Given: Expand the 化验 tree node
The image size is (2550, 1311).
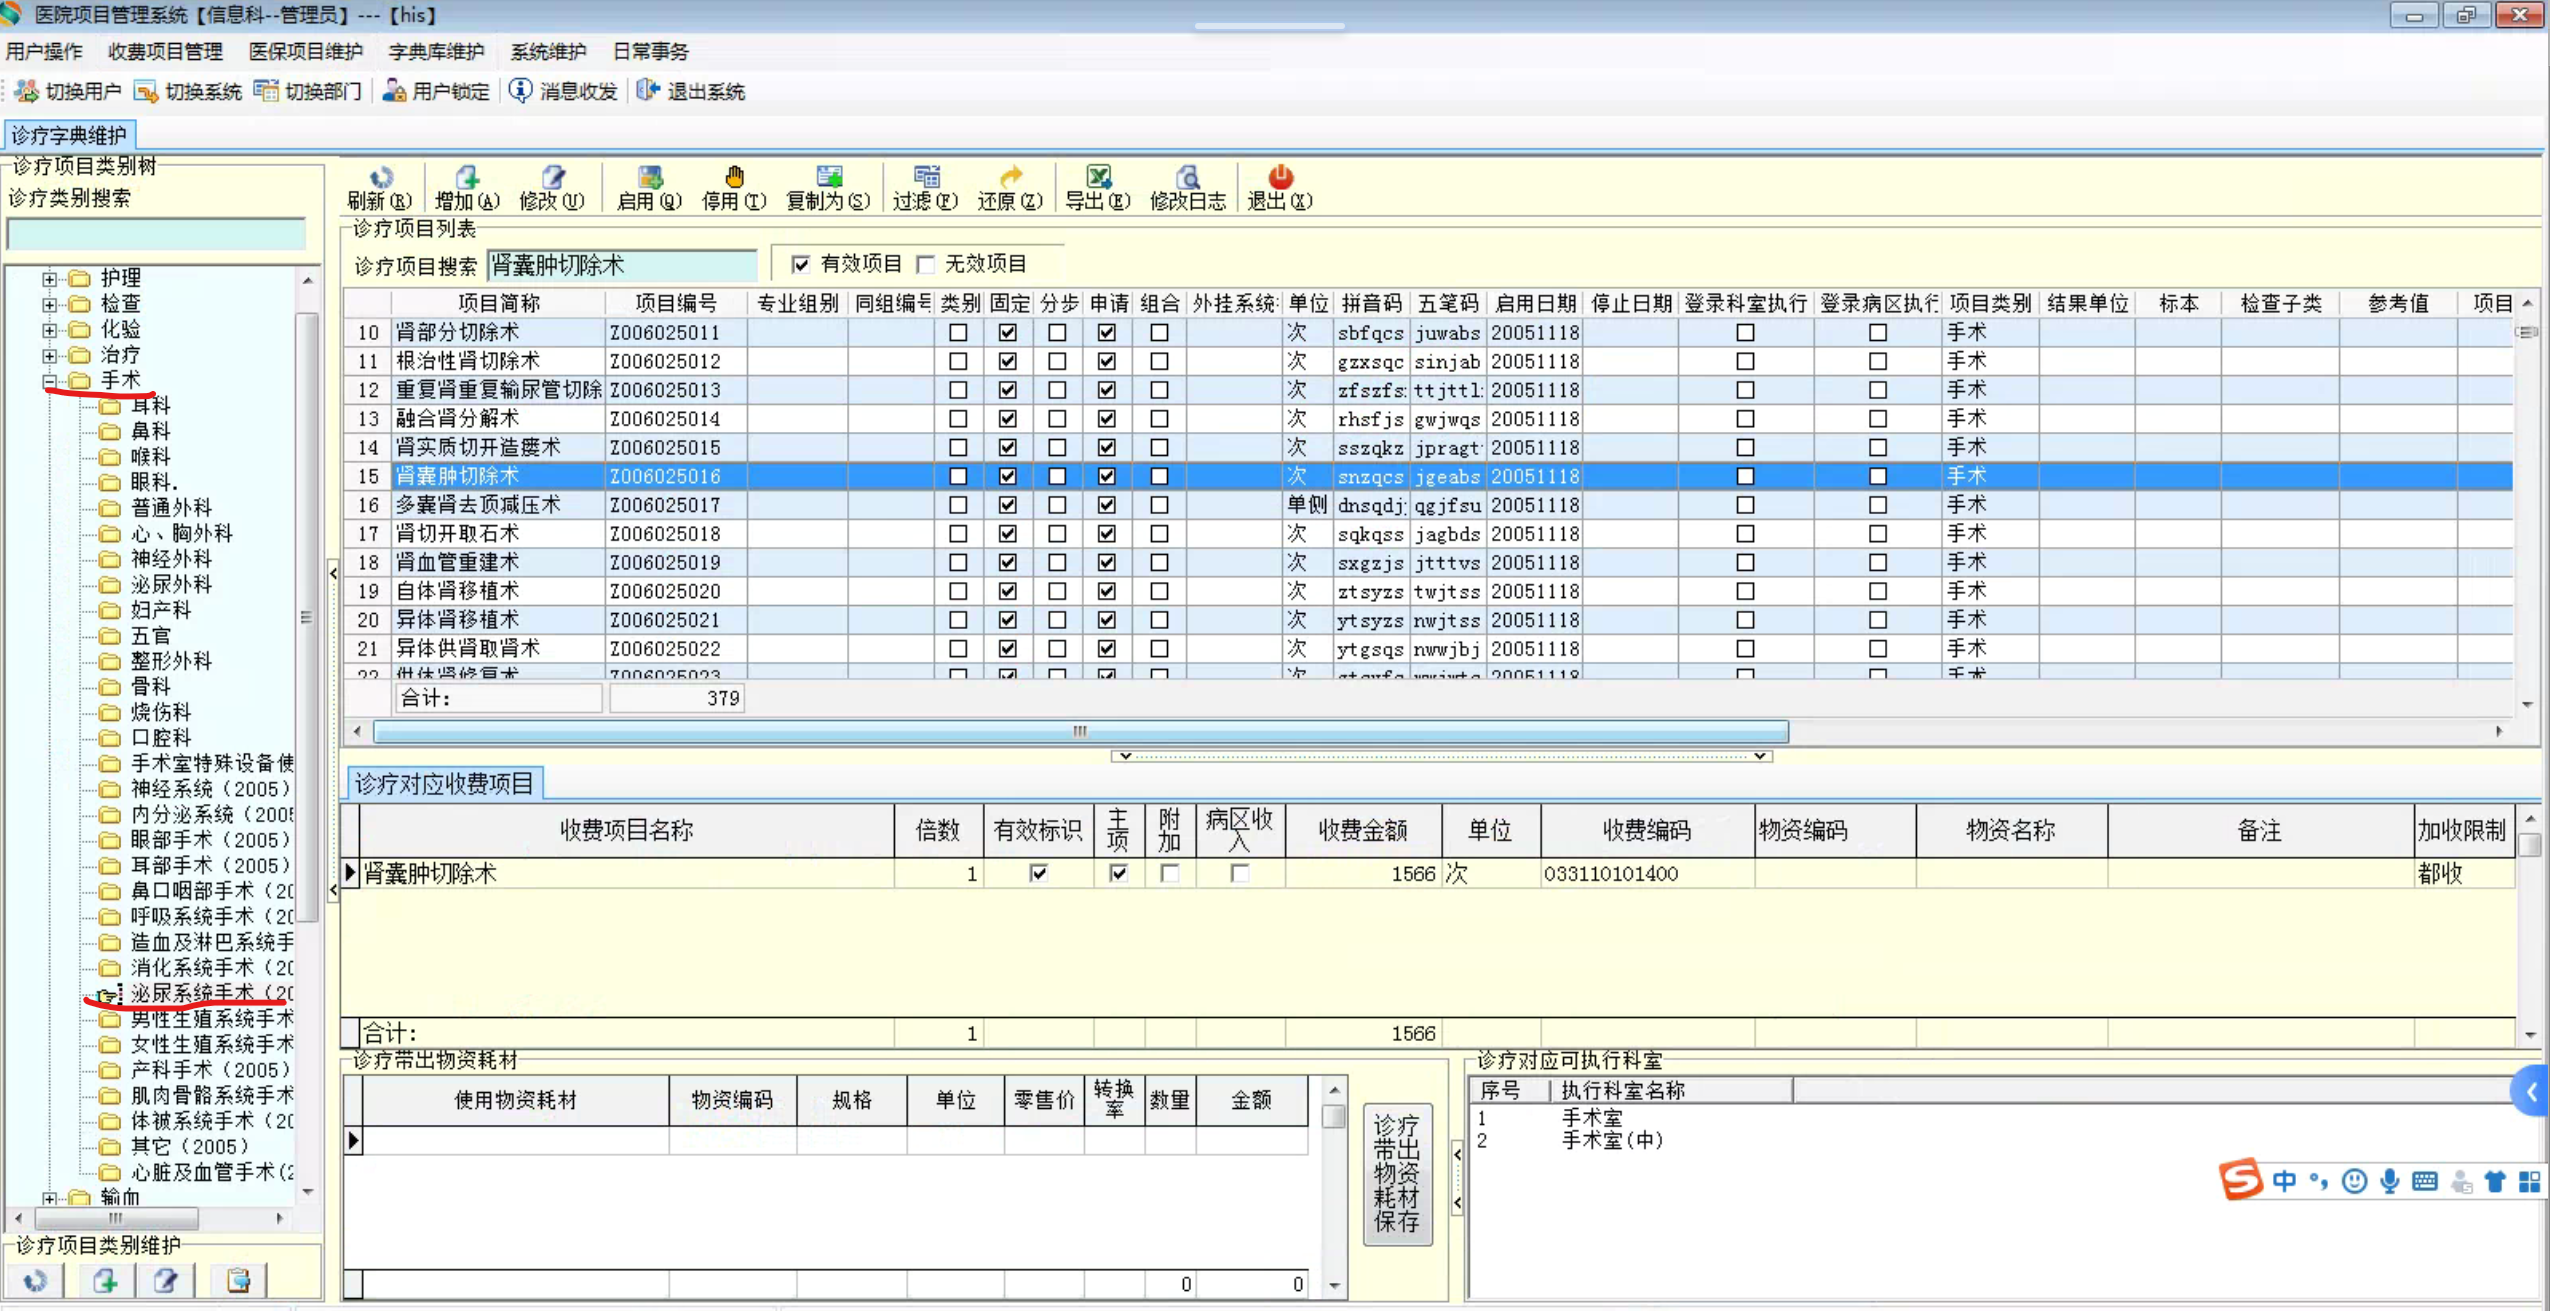Looking at the screenshot, I should tap(49, 329).
